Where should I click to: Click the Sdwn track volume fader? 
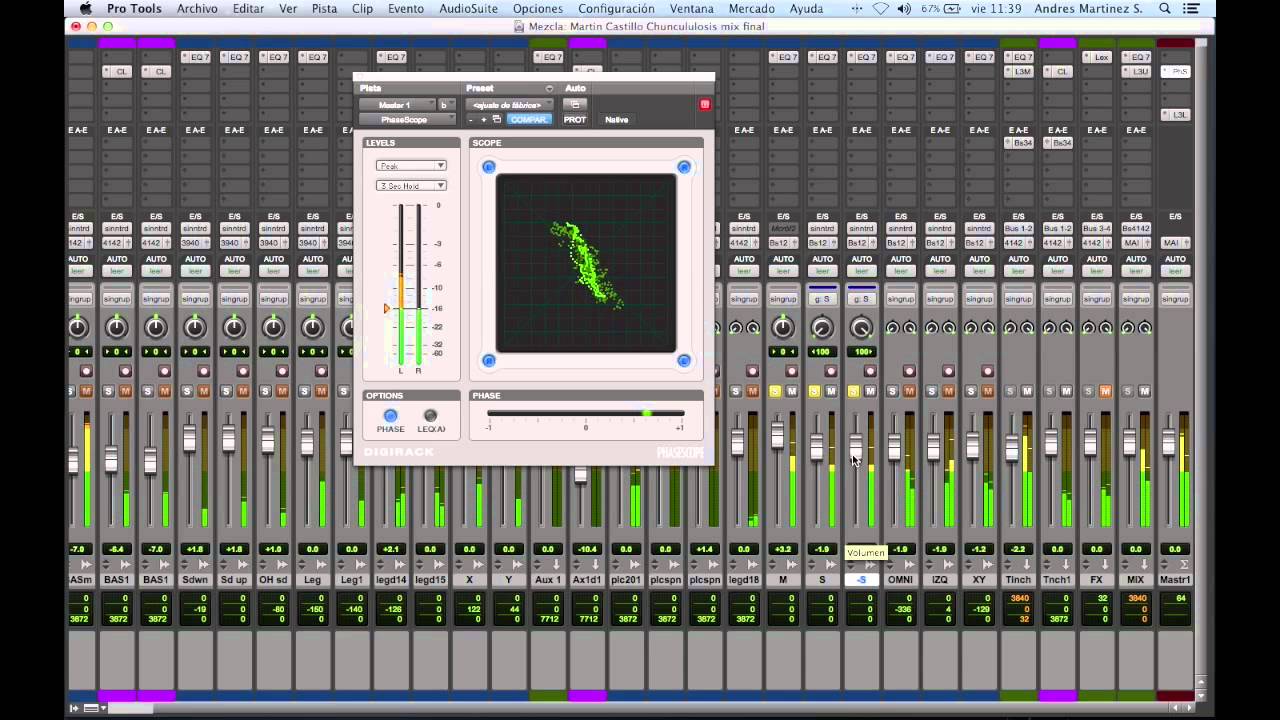point(189,437)
